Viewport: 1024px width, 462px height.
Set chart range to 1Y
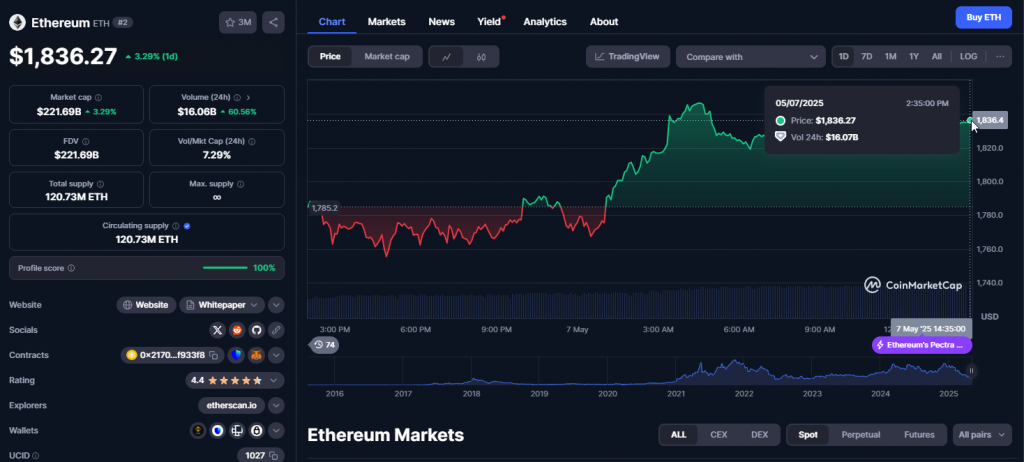[x=914, y=57]
